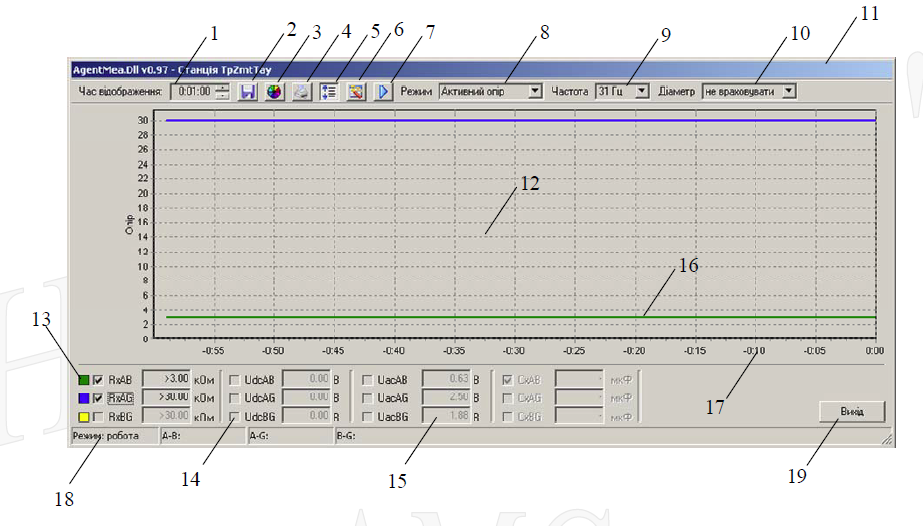Viewport: 923px width, 526px height.
Task: Click the blue RxAG line on the chart
Action: [x=520, y=120]
